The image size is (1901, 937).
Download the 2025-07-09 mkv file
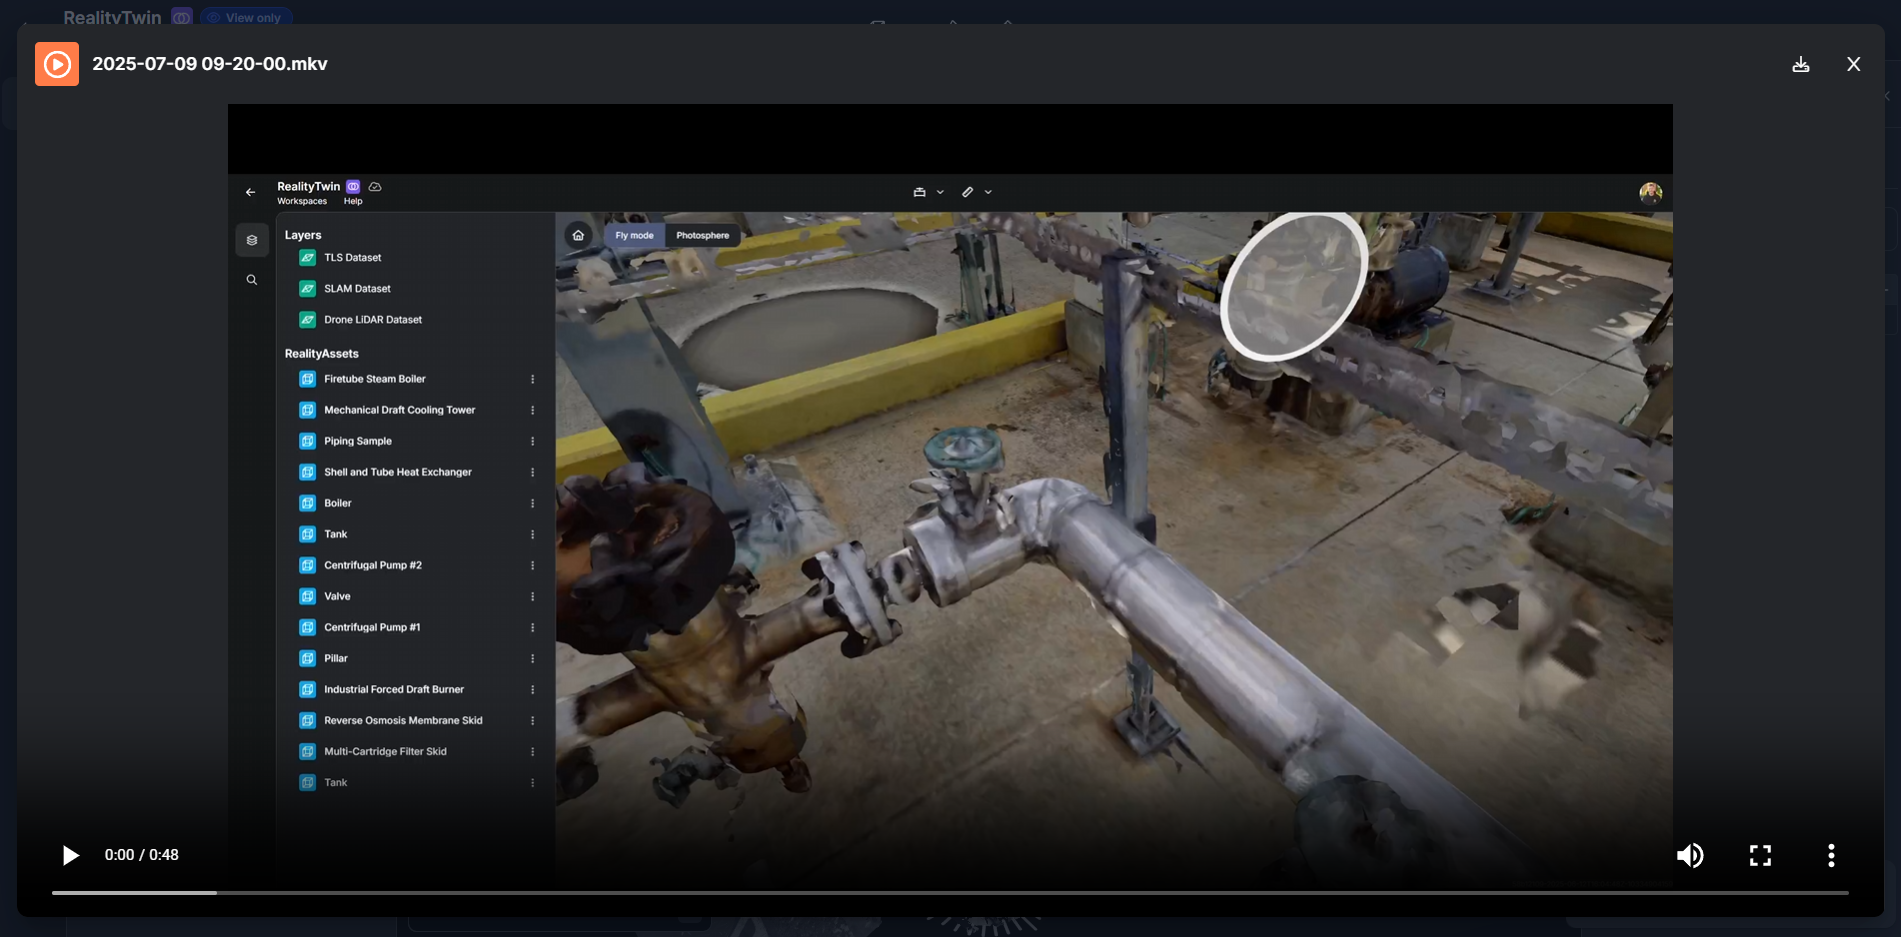pos(1801,64)
